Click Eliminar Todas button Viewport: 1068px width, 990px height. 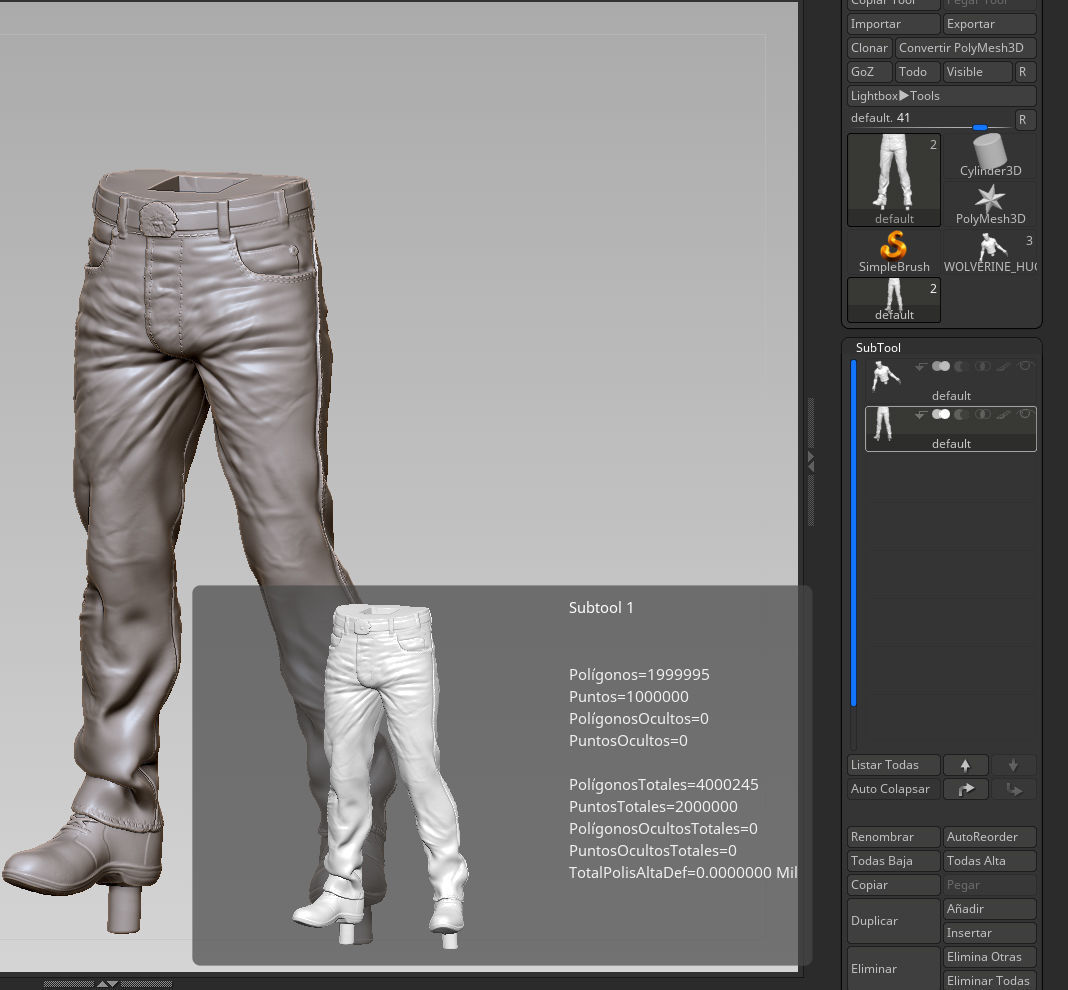click(x=990, y=980)
